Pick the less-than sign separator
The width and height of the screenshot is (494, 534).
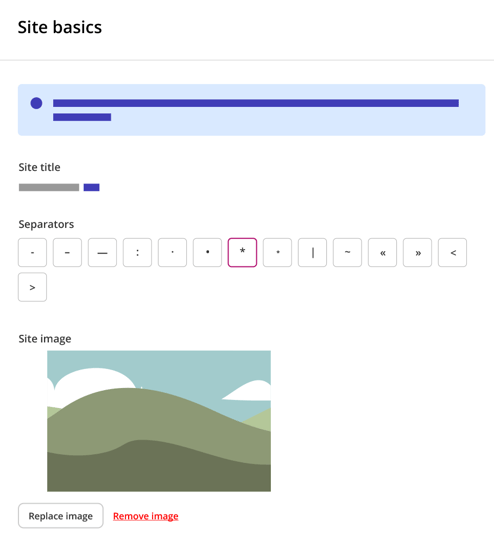pyautogui.click(x=452, y=252)
